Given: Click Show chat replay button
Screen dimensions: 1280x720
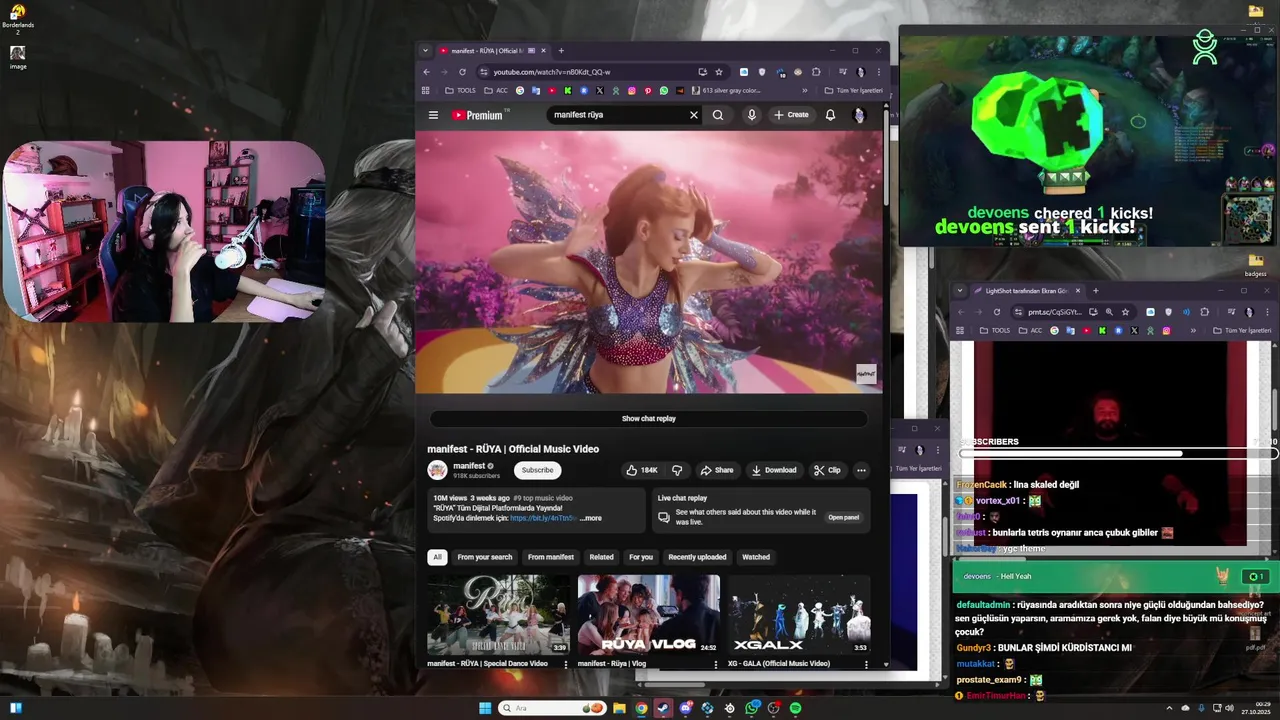Looking at the screenshot, I should [649, 419].
